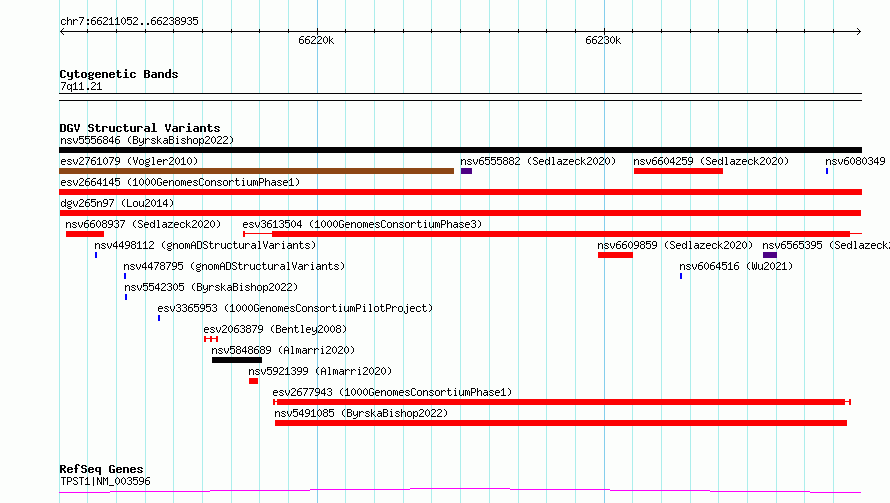The width and height of the screenshot is (890, 503).
Task: Open the nsv6604259 (Sedlazeck2020) label
Action: (x=711, y=161)
